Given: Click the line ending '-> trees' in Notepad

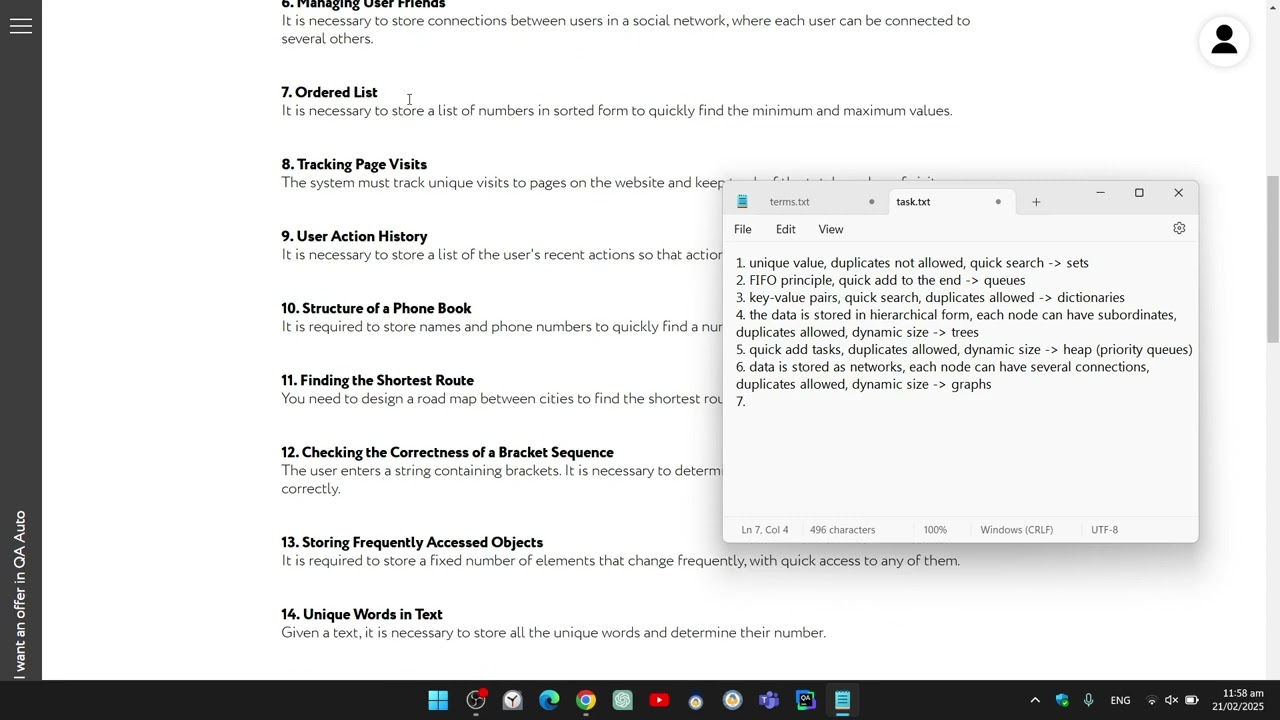Looking at the screenshot, I should pyautogui.click(x=857, y=332).
